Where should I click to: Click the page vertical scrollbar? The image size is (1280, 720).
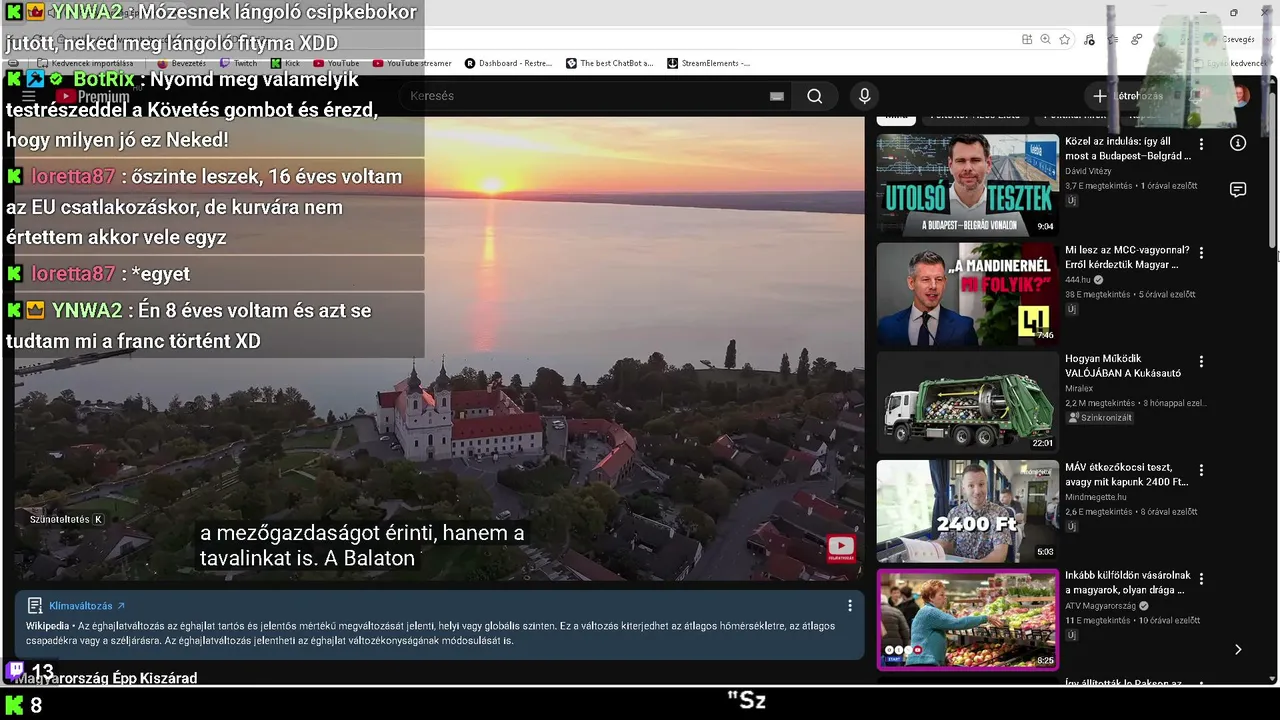(x=1273, y=170)
